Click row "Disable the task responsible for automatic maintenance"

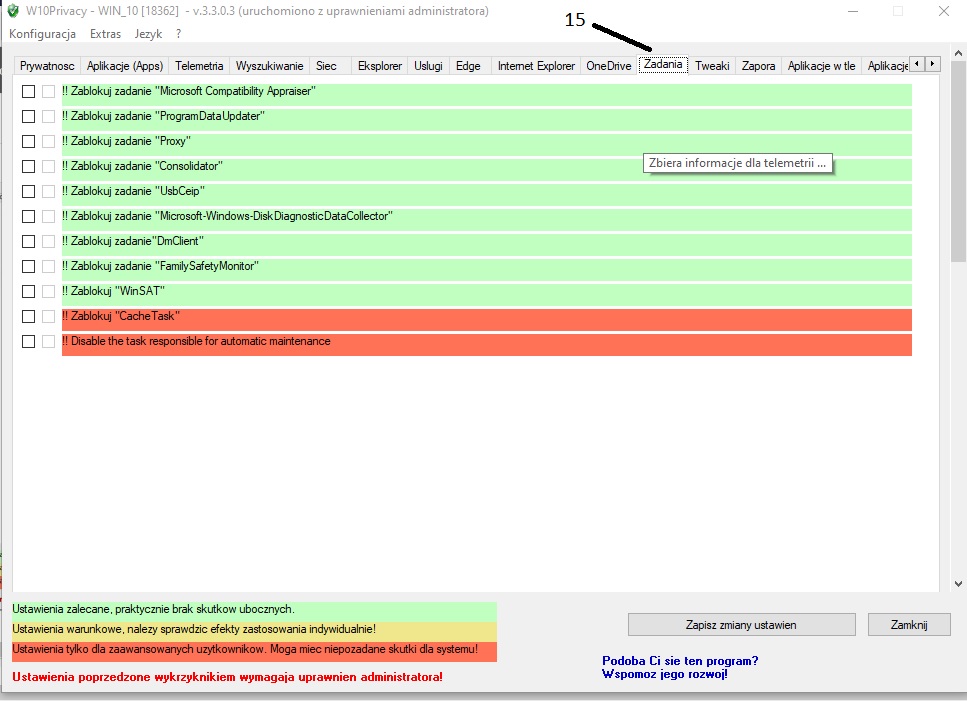click(x=487, y=345)
